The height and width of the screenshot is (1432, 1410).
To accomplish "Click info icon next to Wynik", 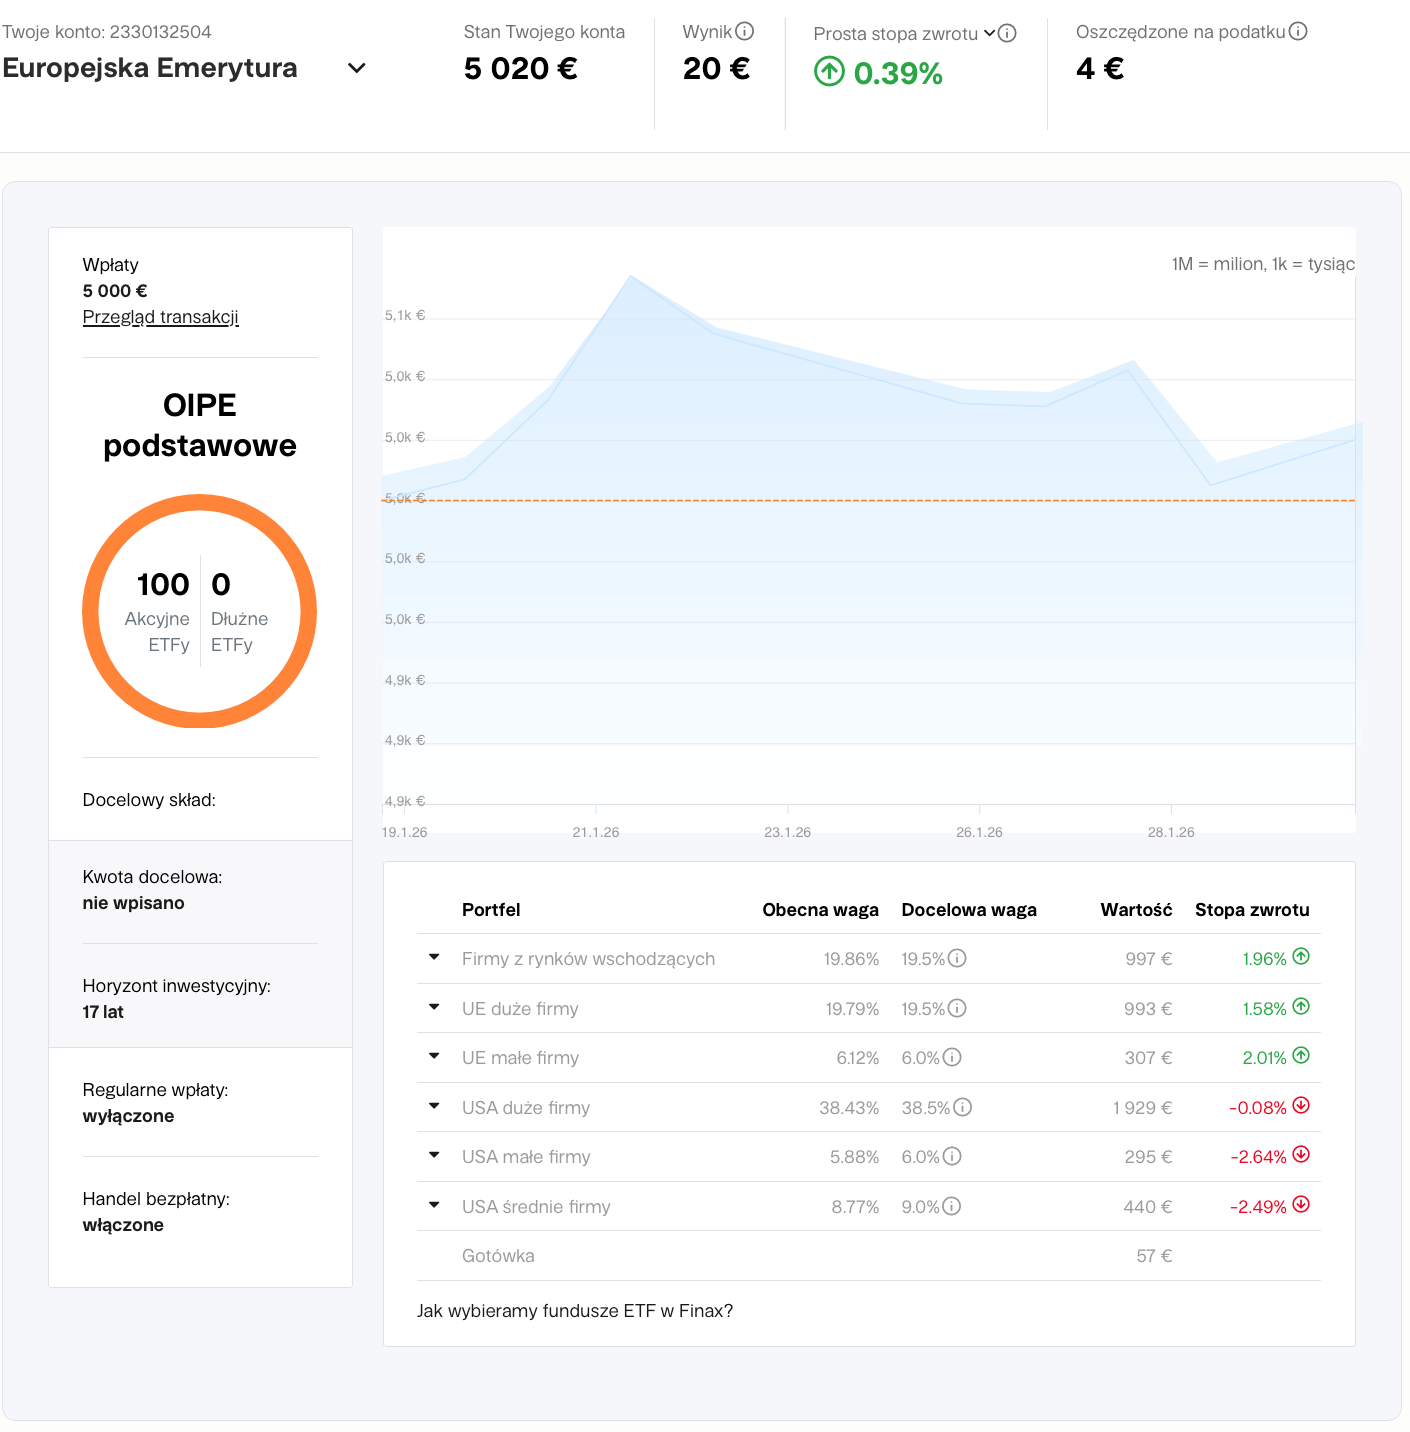I will tap(744, 32).
